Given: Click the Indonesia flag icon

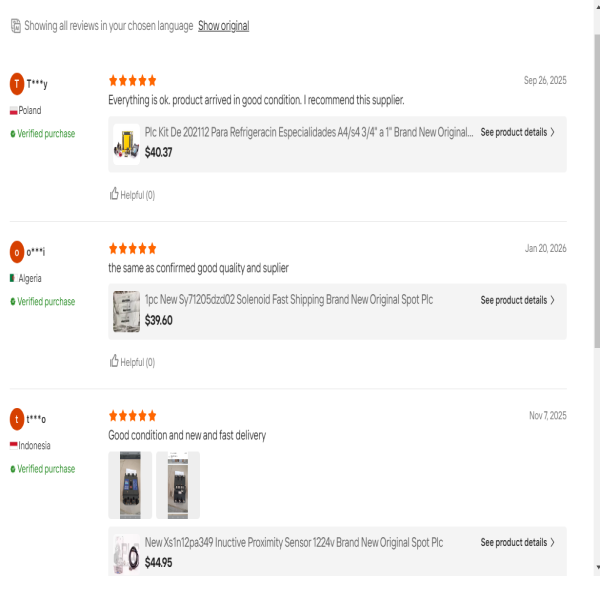Looking at the screenshot, I should click(x=14, y=446).
